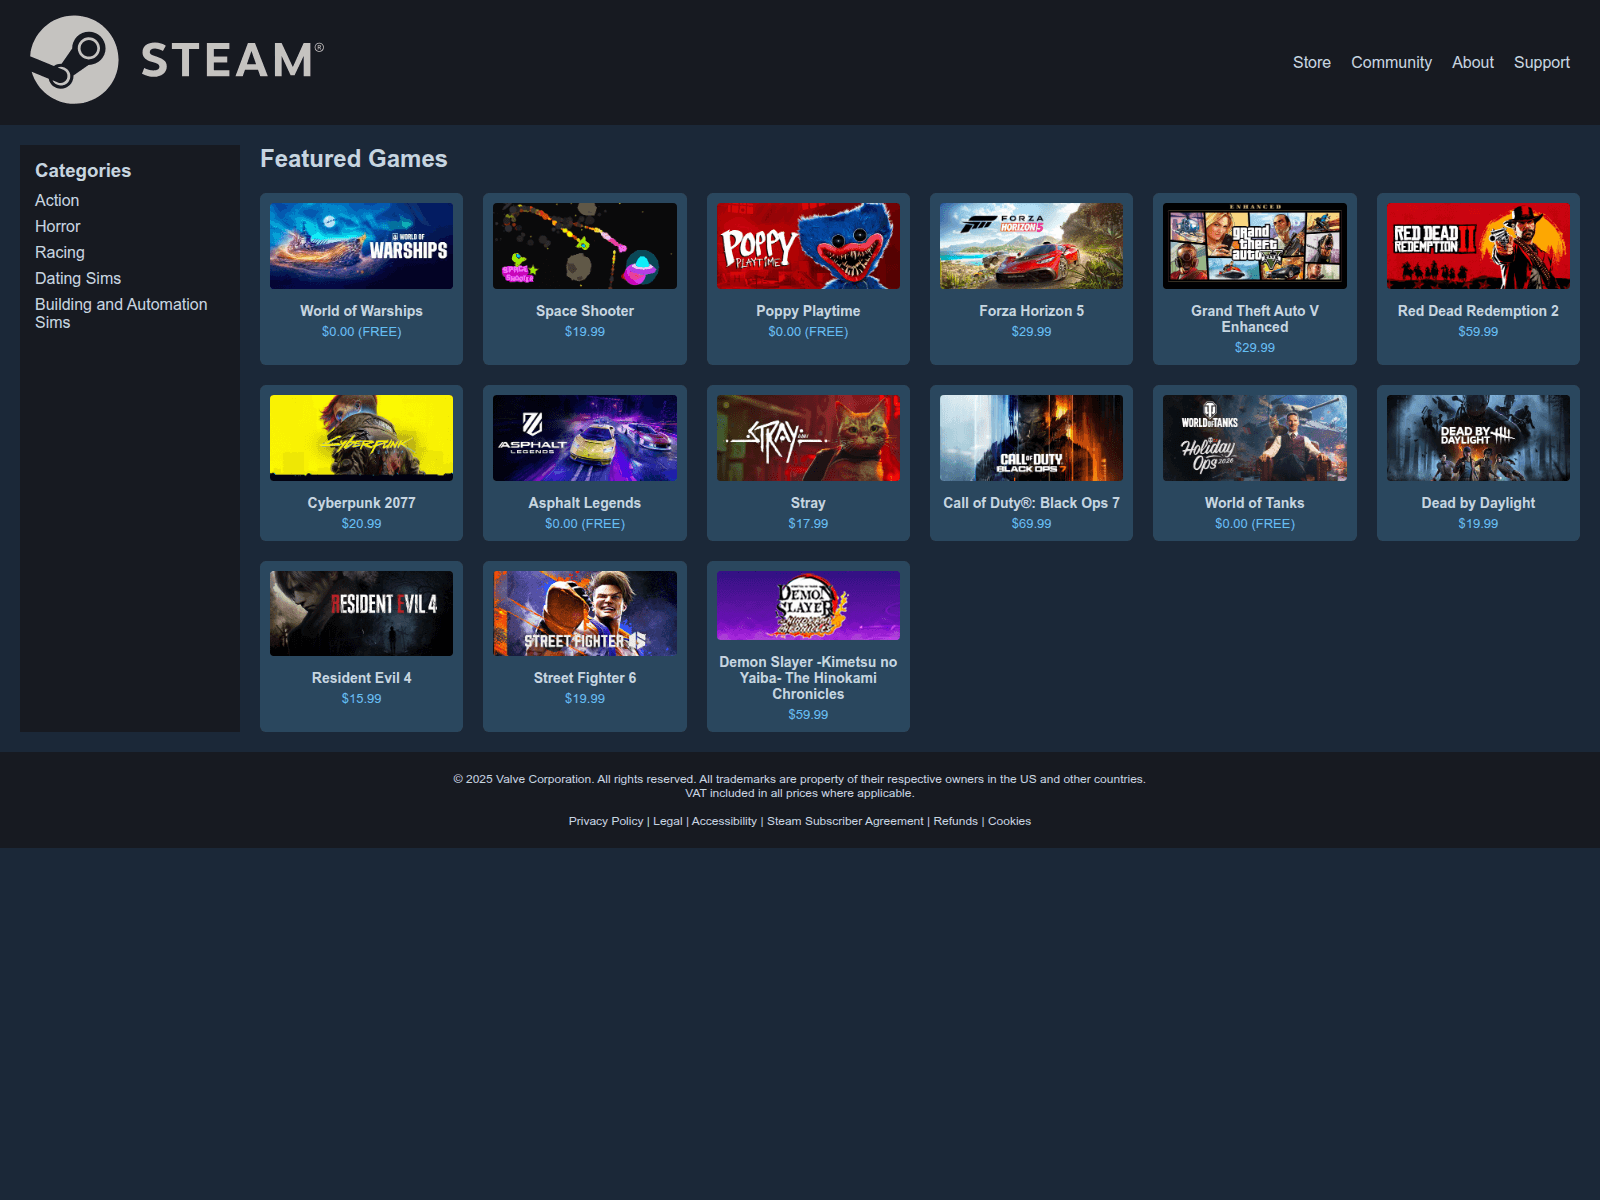
Task: Open the Support page
Action: (x=1541, y=62)
